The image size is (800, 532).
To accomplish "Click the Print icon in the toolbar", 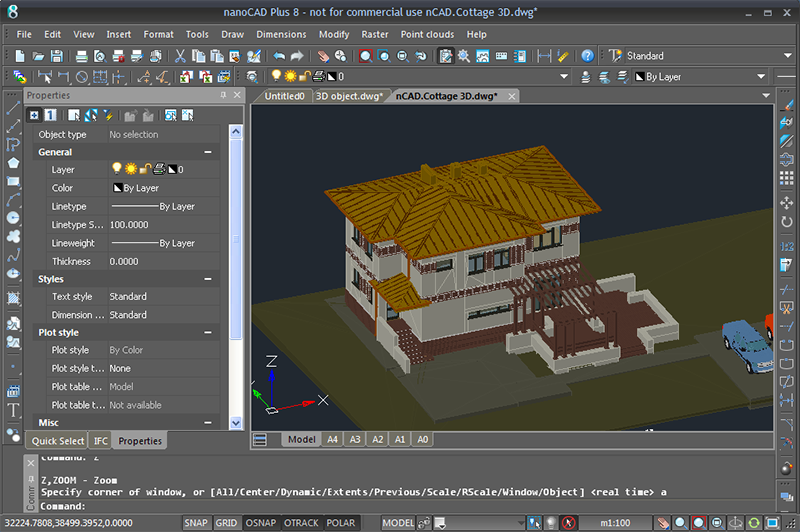I will (x=82, y=56).
